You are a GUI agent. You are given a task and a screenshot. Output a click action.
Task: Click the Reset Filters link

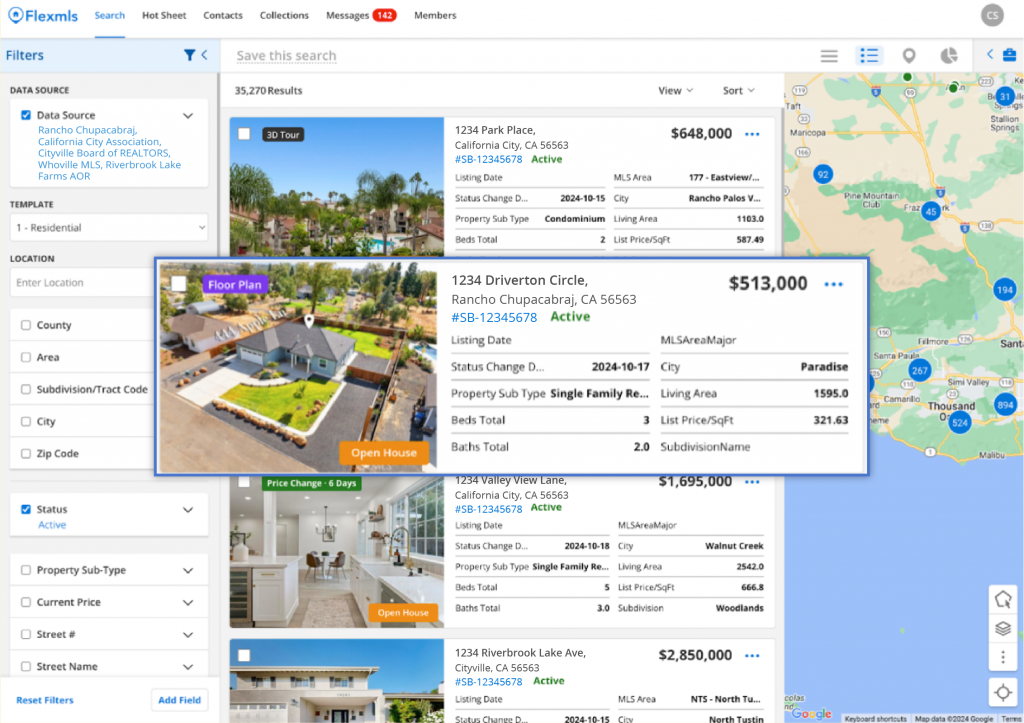(x=45, y=700)
